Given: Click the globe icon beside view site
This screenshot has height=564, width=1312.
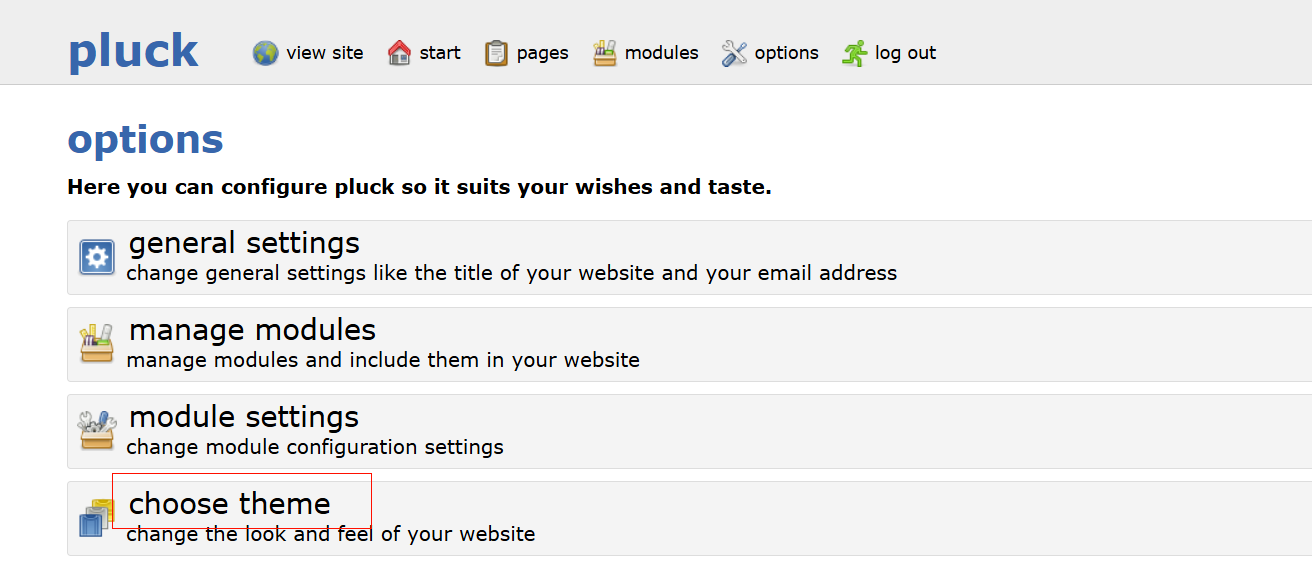Looking at the screenshot, I should pyautogui.click(x=265, y=53).
